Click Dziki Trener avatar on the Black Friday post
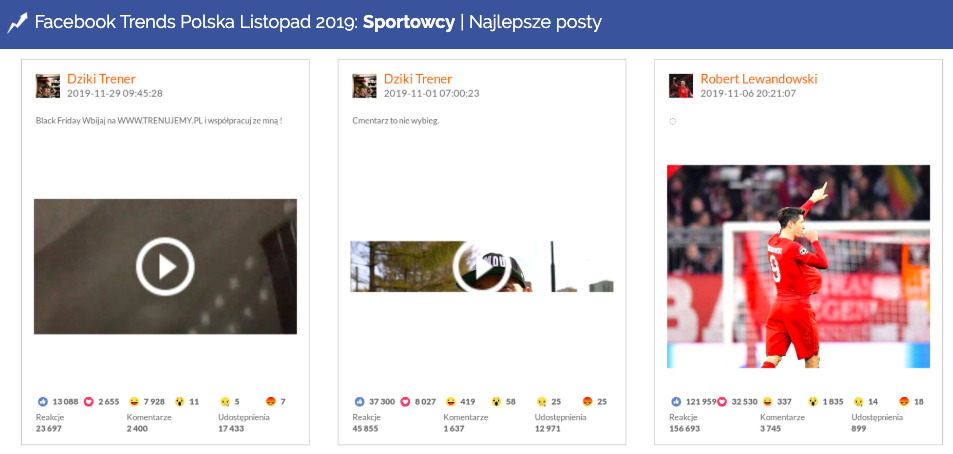The image size is (953, 454). [x=47, y=86]
